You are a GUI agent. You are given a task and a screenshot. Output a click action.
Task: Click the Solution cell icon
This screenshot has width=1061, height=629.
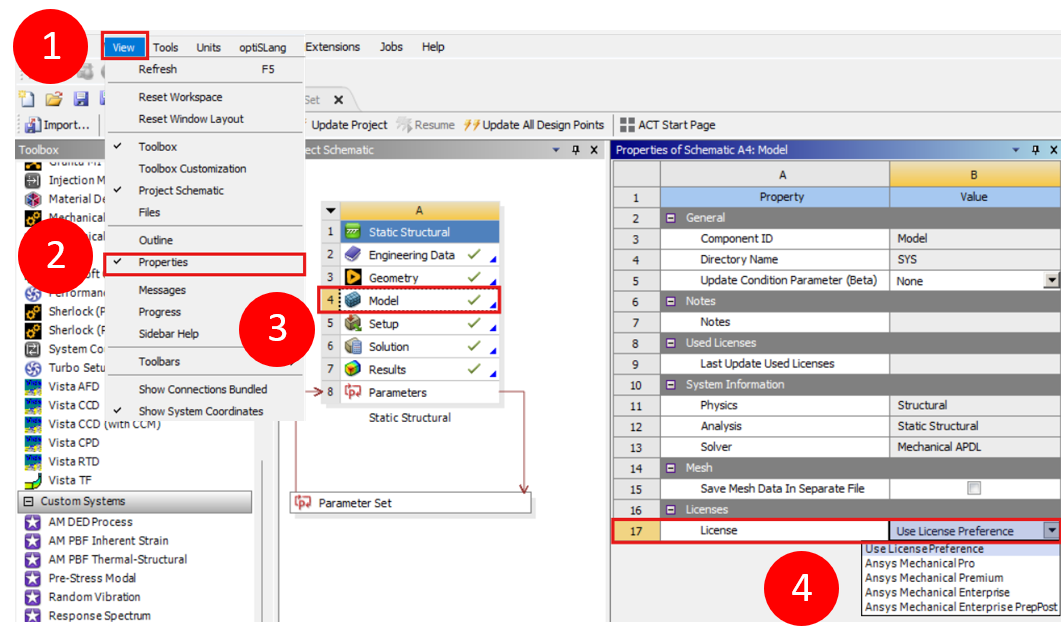tap(353, 346)
